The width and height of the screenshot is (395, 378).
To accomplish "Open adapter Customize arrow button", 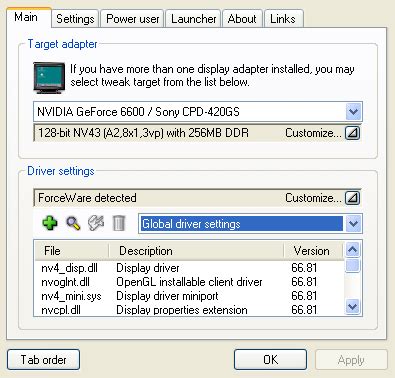I will point(352,133).
